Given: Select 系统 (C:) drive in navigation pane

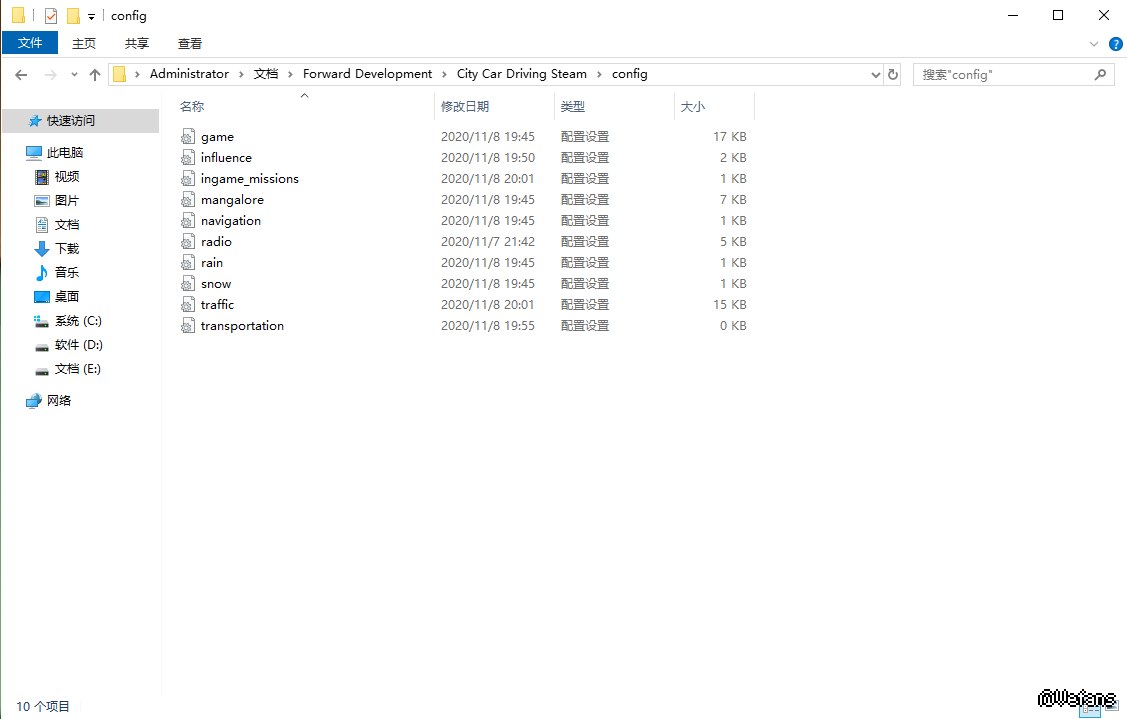Looking at the screenshot, I should (78, 321).
